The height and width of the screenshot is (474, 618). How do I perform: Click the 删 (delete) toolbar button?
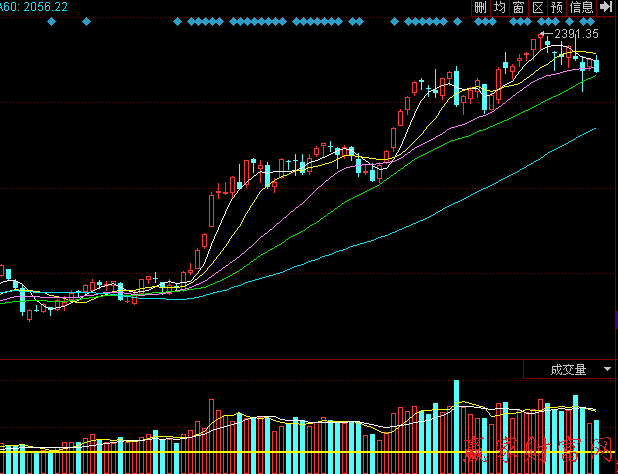pyautogui.click(x=481, y=8)
